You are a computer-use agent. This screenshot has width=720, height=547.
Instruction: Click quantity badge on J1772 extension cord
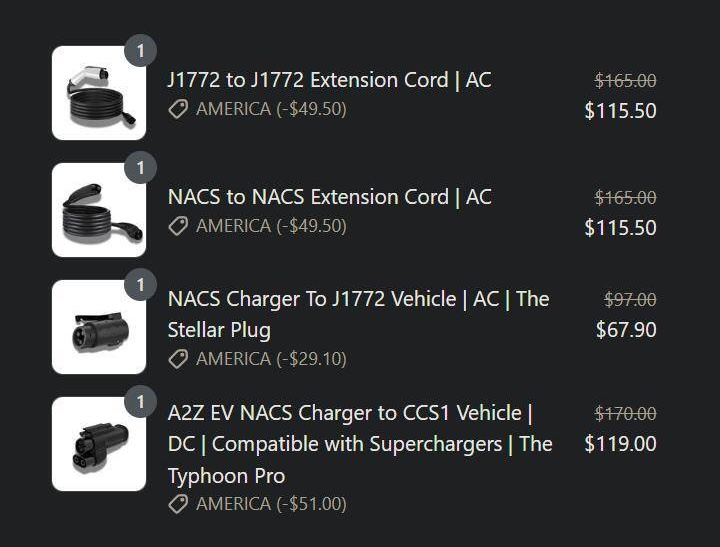(141, 50)
